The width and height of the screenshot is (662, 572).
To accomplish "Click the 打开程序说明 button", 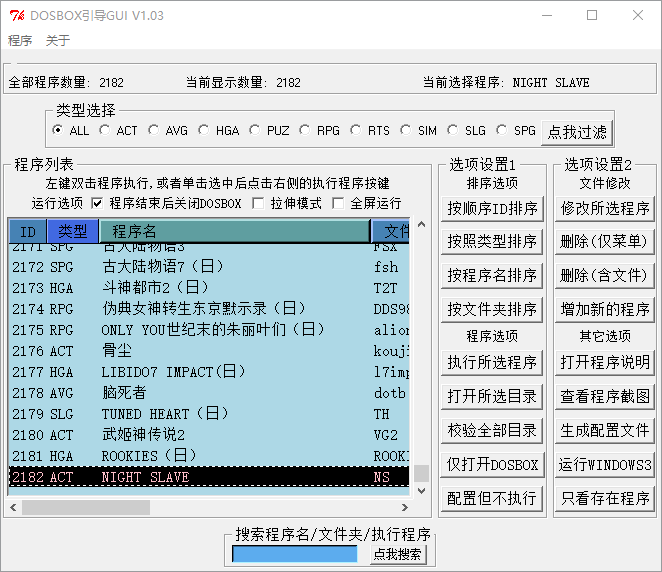I will 605,363.
